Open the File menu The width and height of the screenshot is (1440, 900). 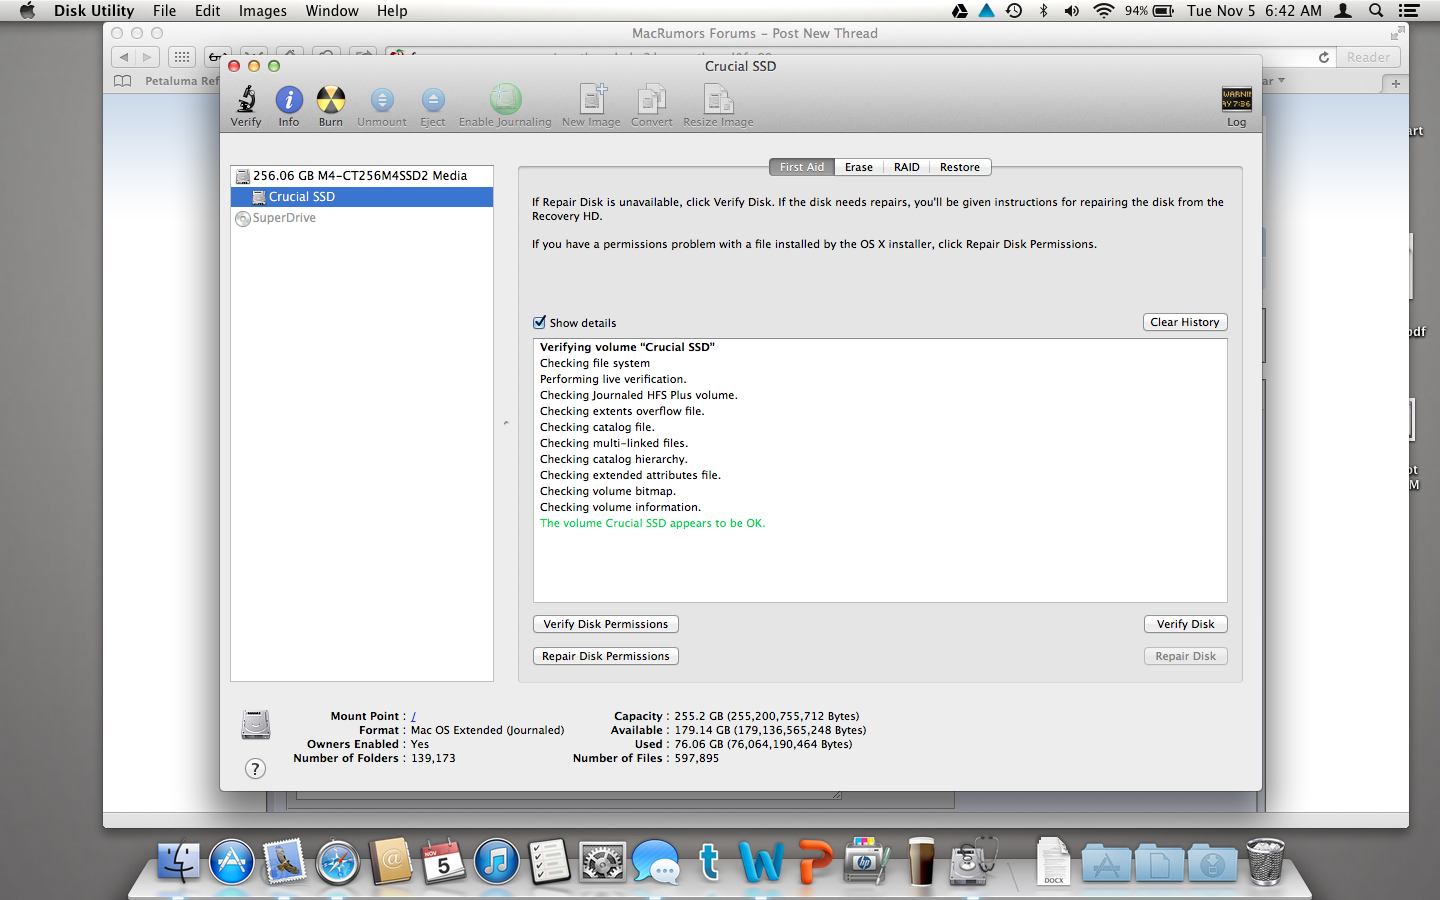tap(164, 10)
